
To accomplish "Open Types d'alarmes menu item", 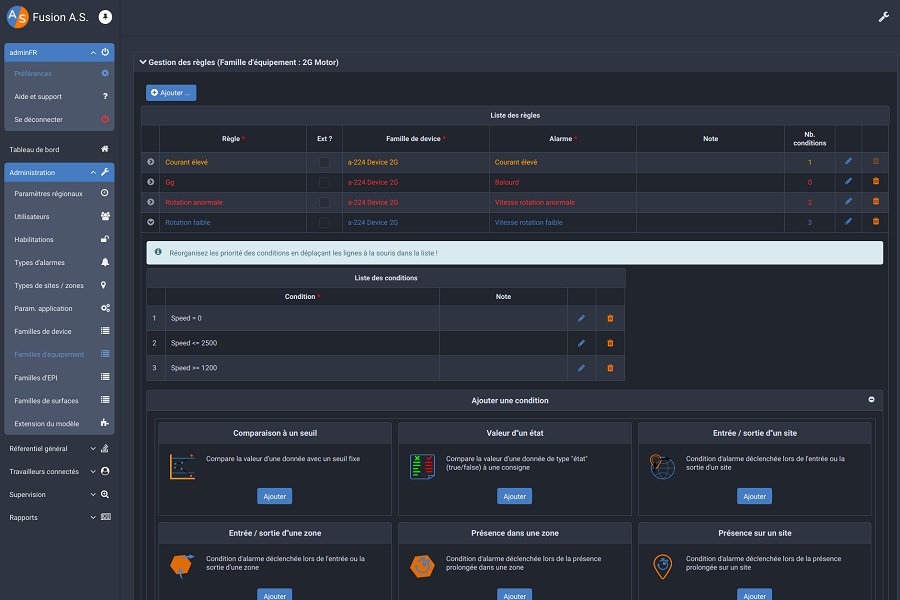I will (x=59, y=262).
